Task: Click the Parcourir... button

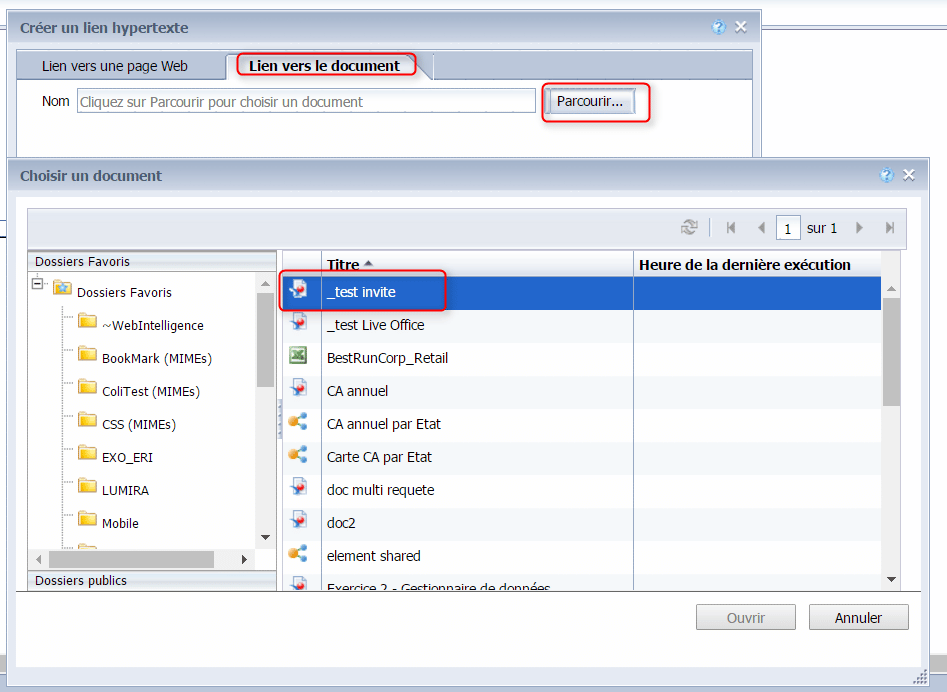Action: [589, 101]
